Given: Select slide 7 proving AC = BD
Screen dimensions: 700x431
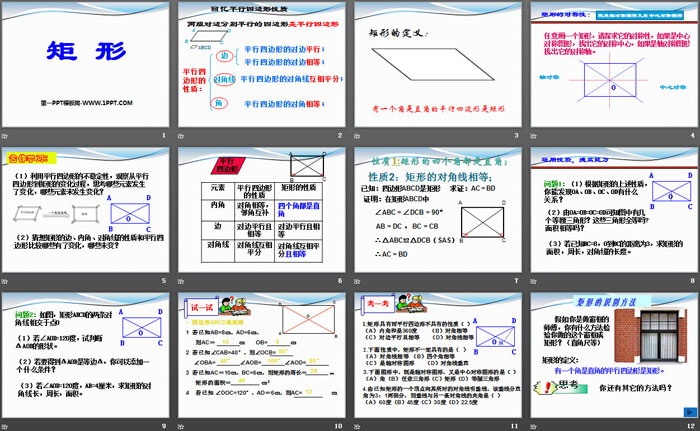Looking at the screenshot, I should pyautogui.click(x=438, y=210).
